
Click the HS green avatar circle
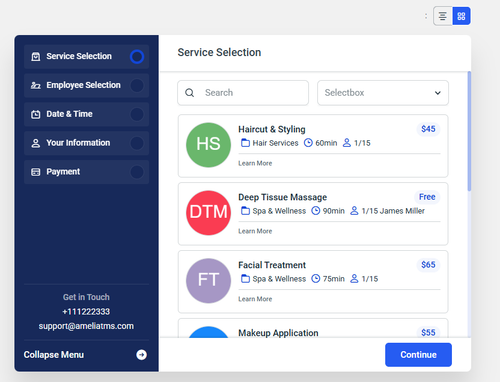coord(208,145)
